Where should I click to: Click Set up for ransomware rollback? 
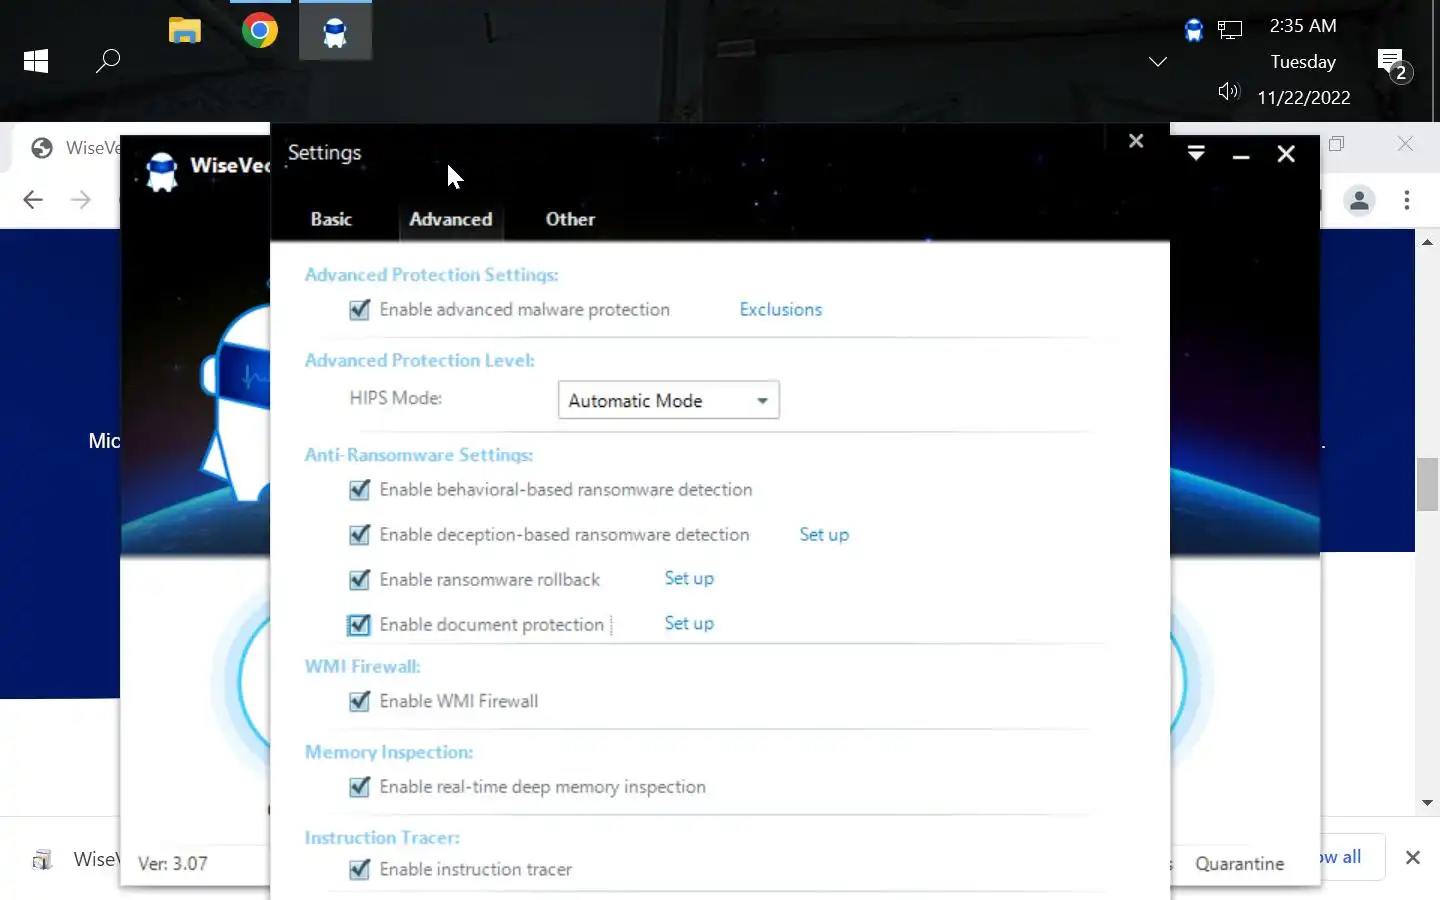689,579
